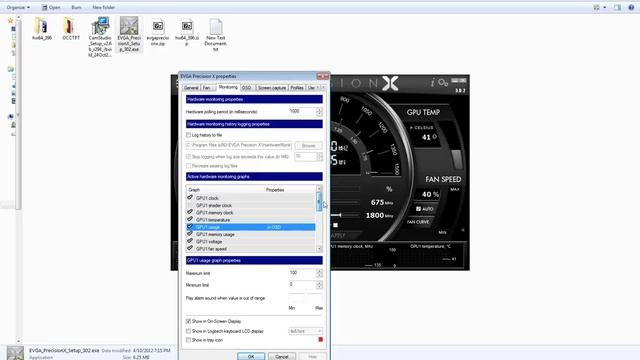Click the alarm Max value field
640x360 pixels.
(x=315, y=298)
